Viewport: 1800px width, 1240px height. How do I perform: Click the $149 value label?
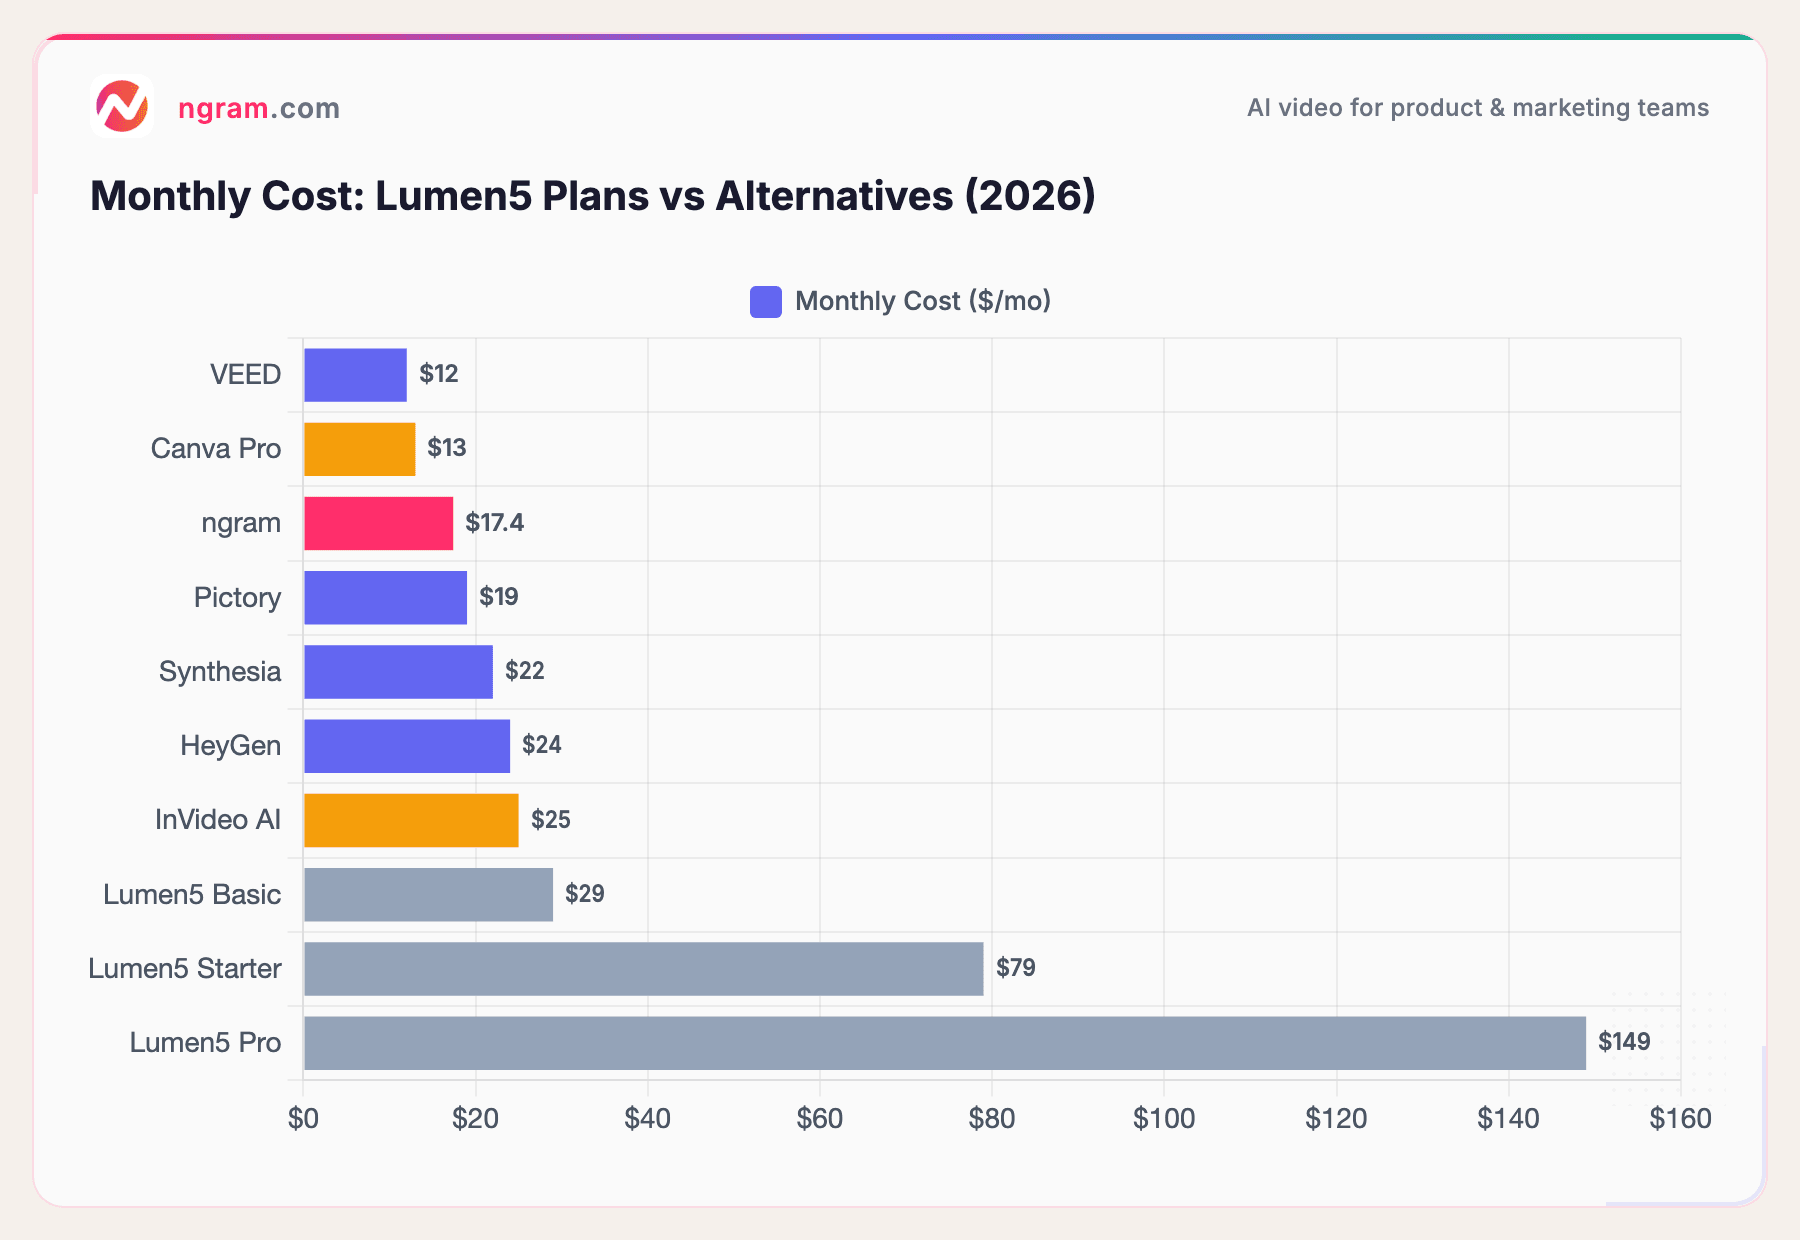[1625, 1042]
